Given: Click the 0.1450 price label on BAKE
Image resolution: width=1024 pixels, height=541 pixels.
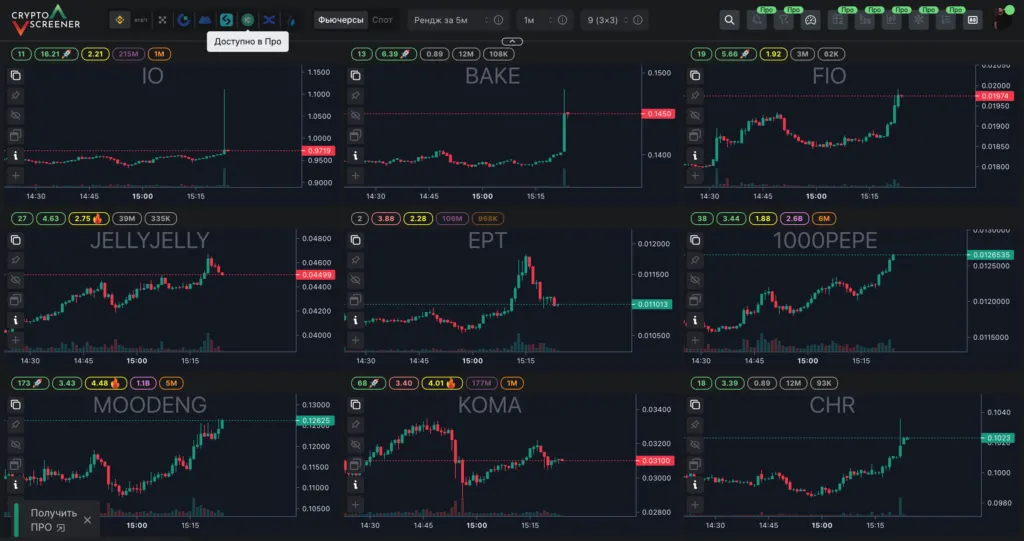Looking at the screenshot, I should click(658, 114).
